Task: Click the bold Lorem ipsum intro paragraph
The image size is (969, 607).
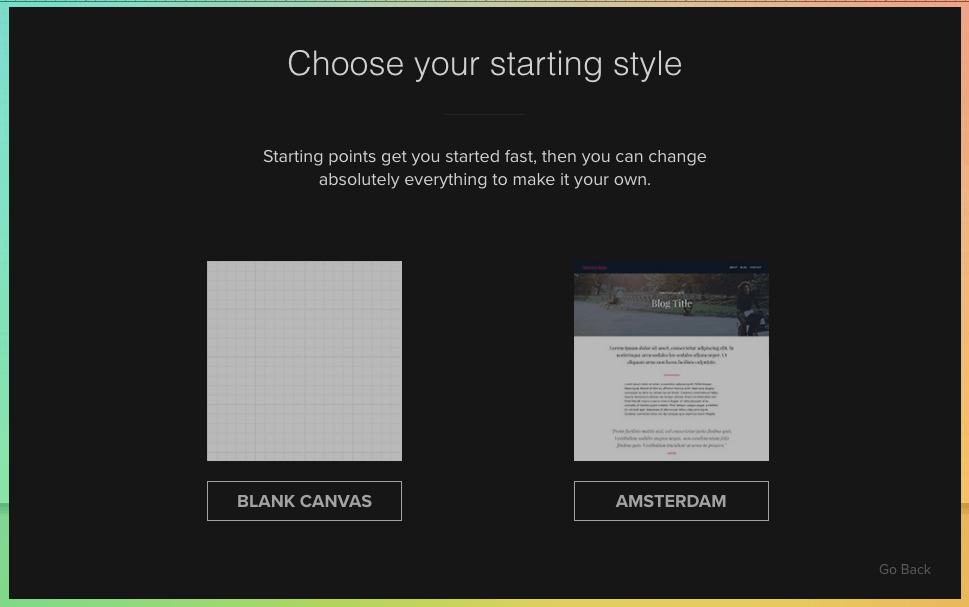Action: [671, 355]
